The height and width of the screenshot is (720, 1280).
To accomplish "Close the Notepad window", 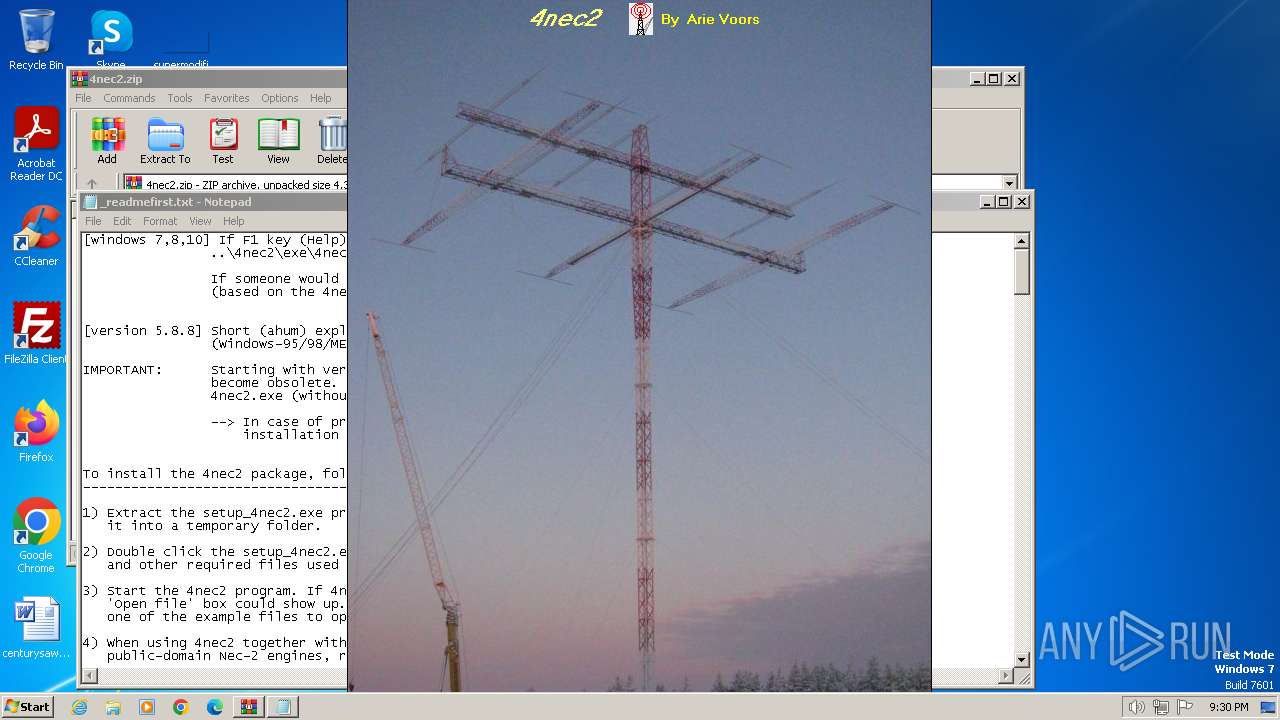I will click(x=1022, y=202).
